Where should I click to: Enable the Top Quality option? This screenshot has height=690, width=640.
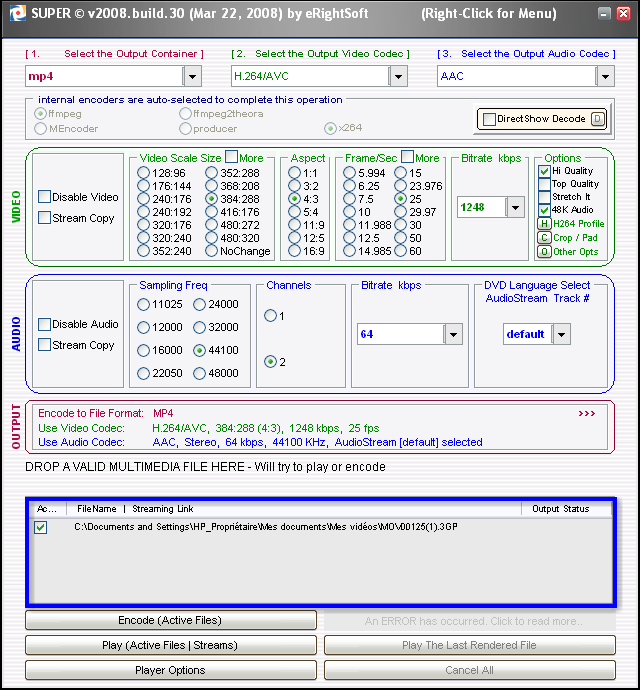tap(544, 184)
